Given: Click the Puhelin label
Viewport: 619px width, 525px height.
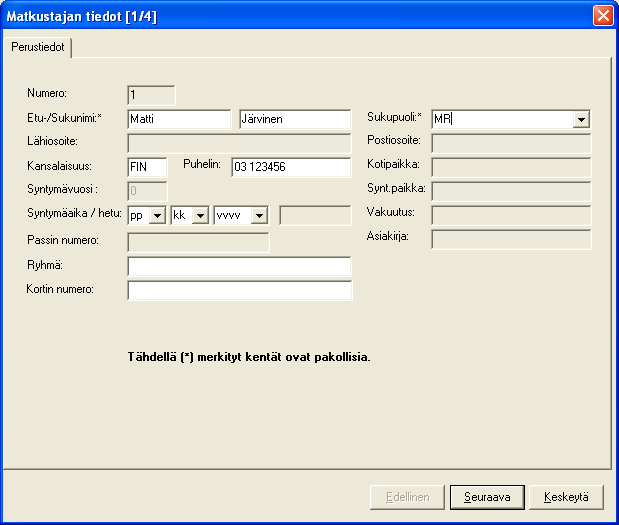Looking at the screenshot, I should [202, 164].
